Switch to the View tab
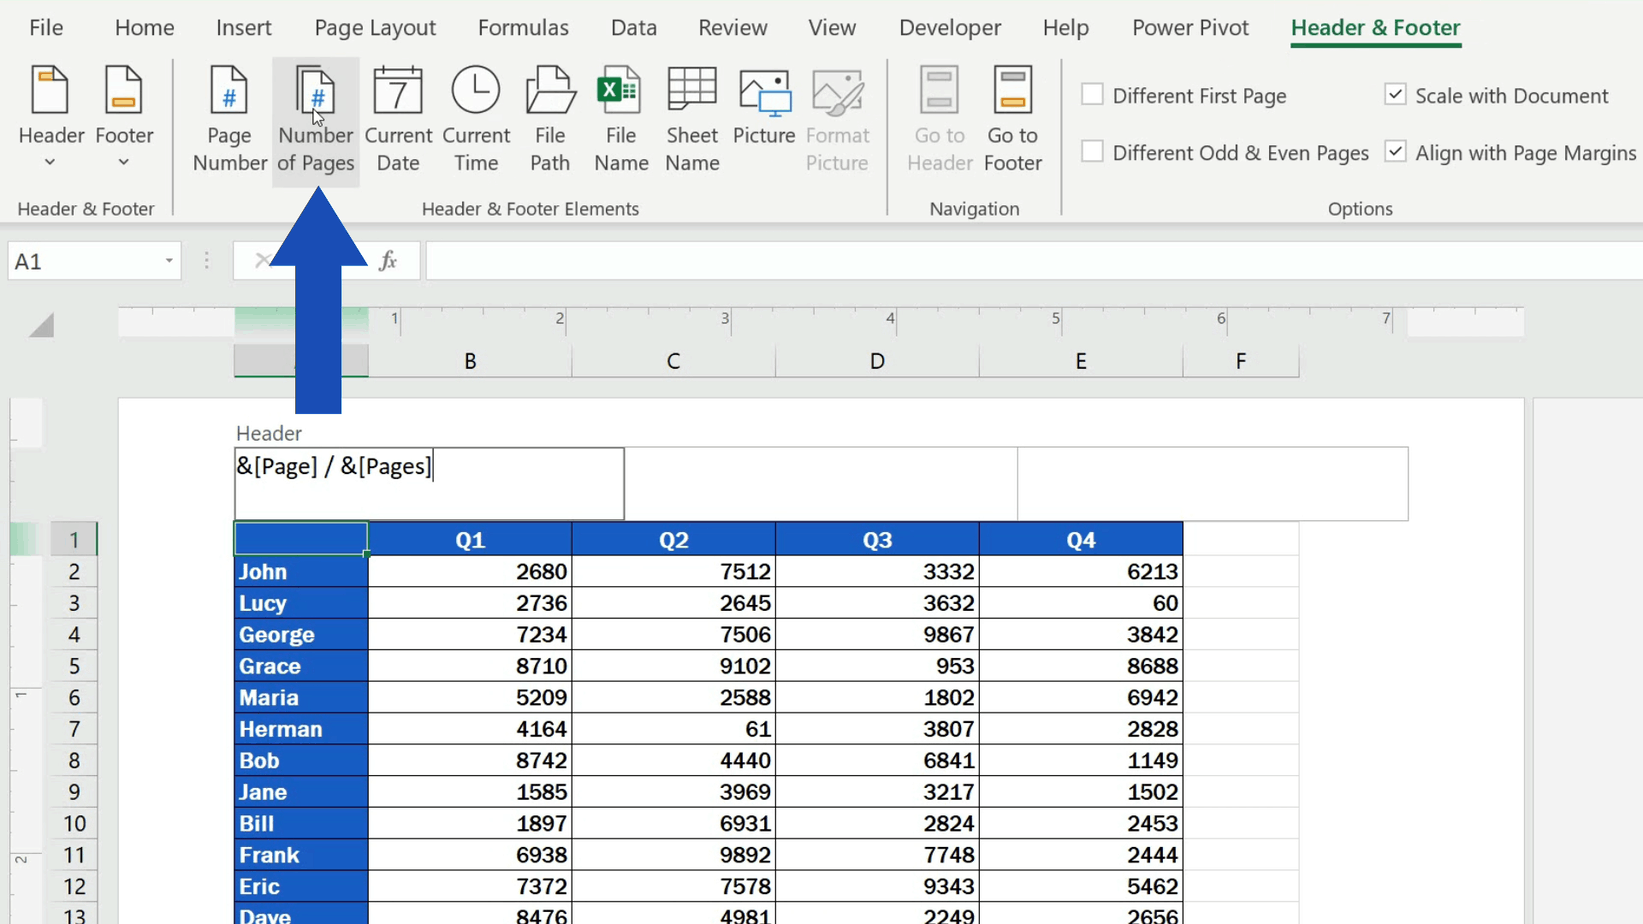 coord(832,28)
